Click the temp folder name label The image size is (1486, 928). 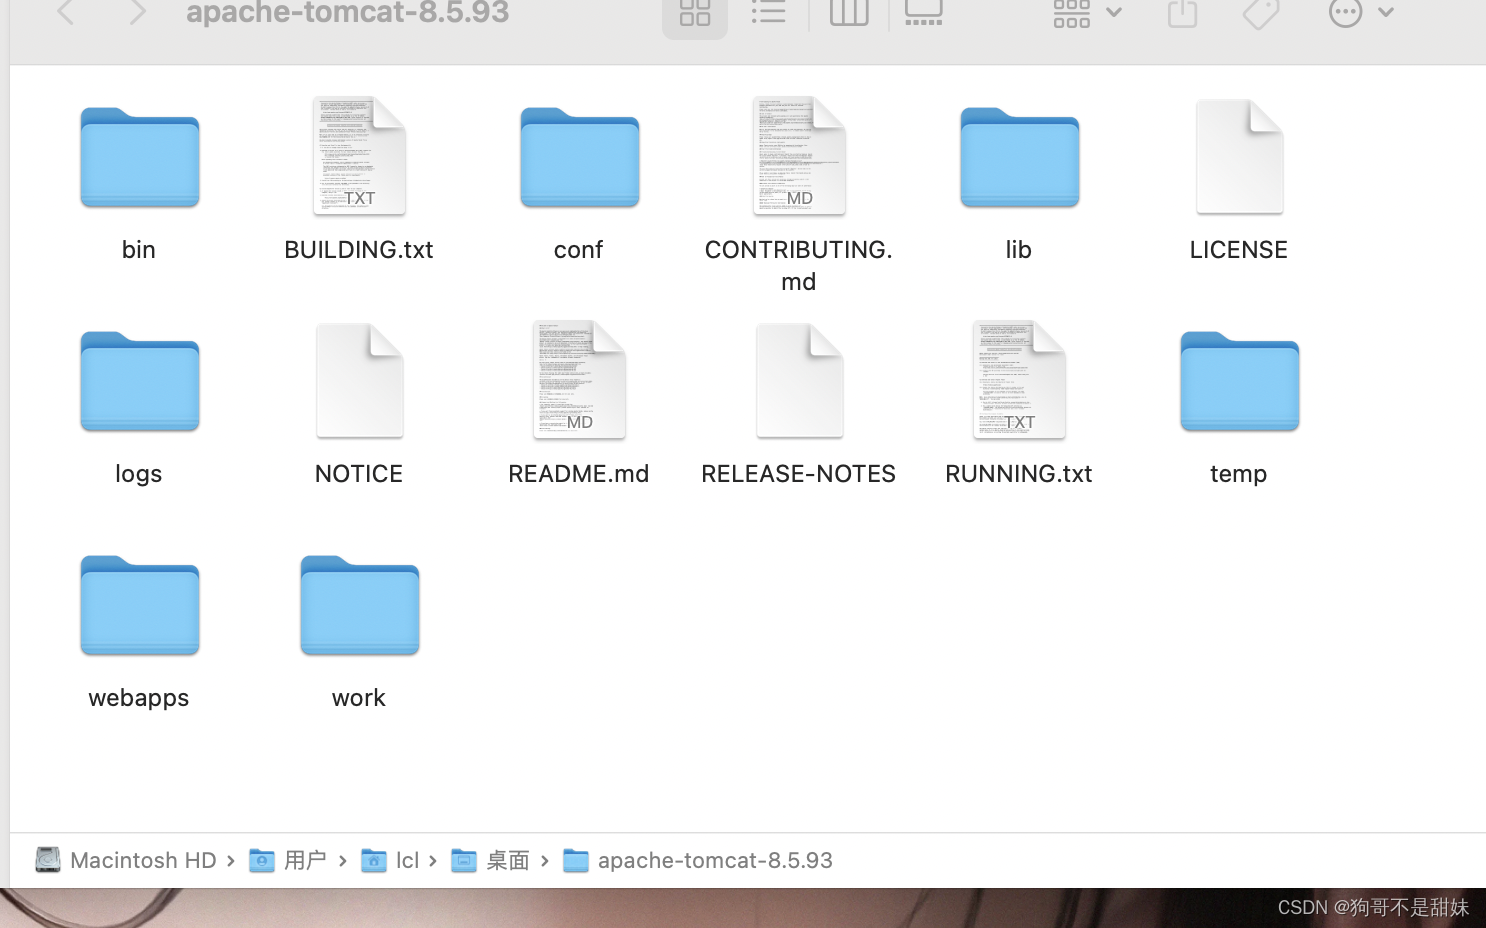coord(1239,474)
